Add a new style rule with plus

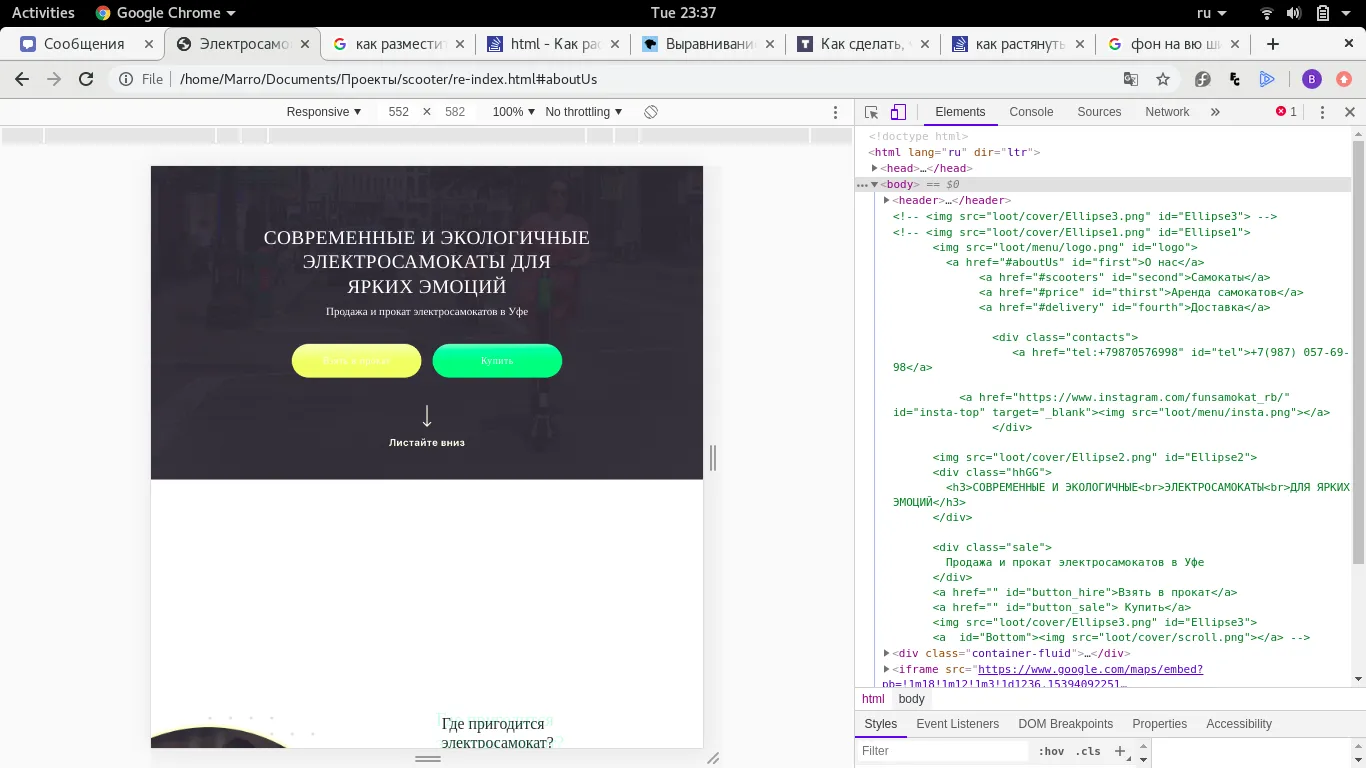click(x=1120, y=750)
